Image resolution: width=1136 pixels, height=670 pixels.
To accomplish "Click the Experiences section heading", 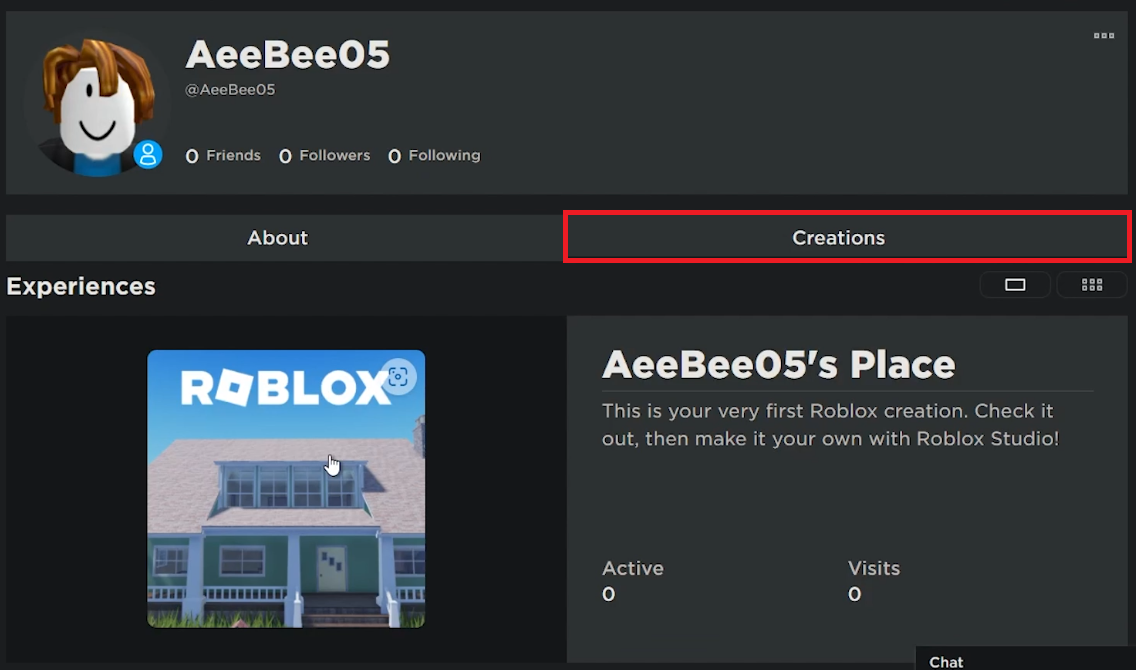I will pyautogui.click(x=81, y=286).
